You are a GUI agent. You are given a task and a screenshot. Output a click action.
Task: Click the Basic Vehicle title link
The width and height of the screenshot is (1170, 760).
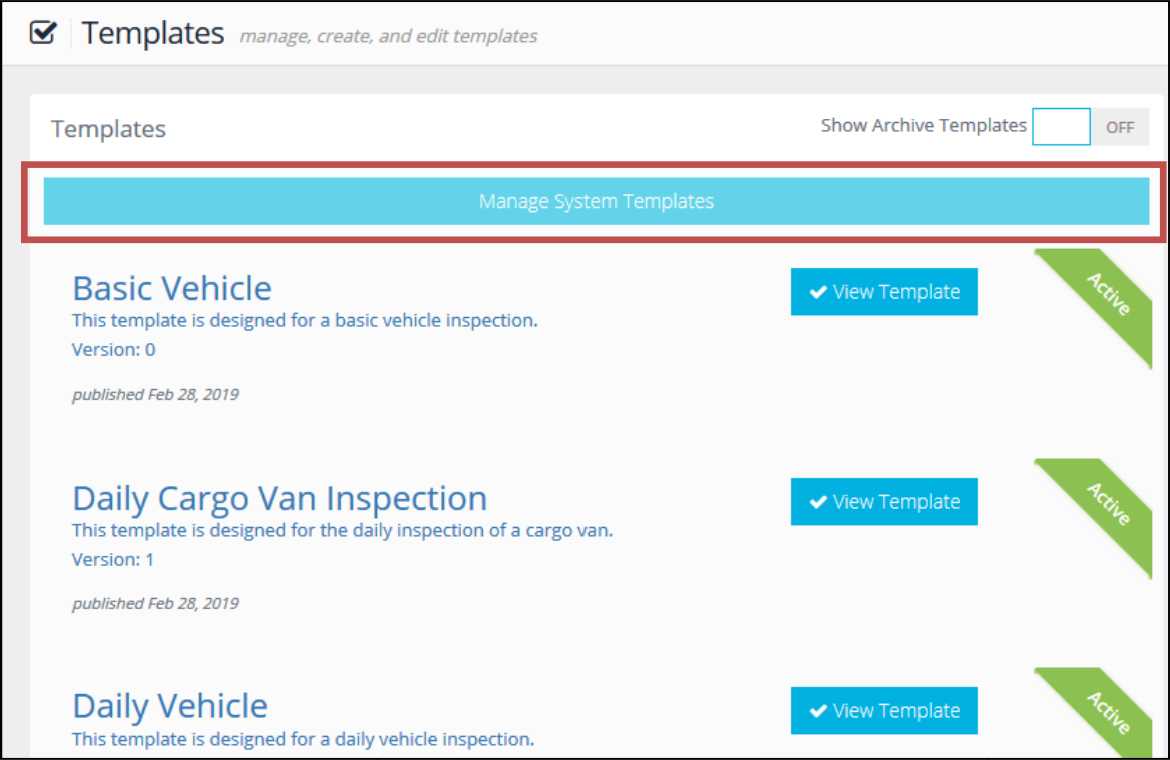coord(172,288)
